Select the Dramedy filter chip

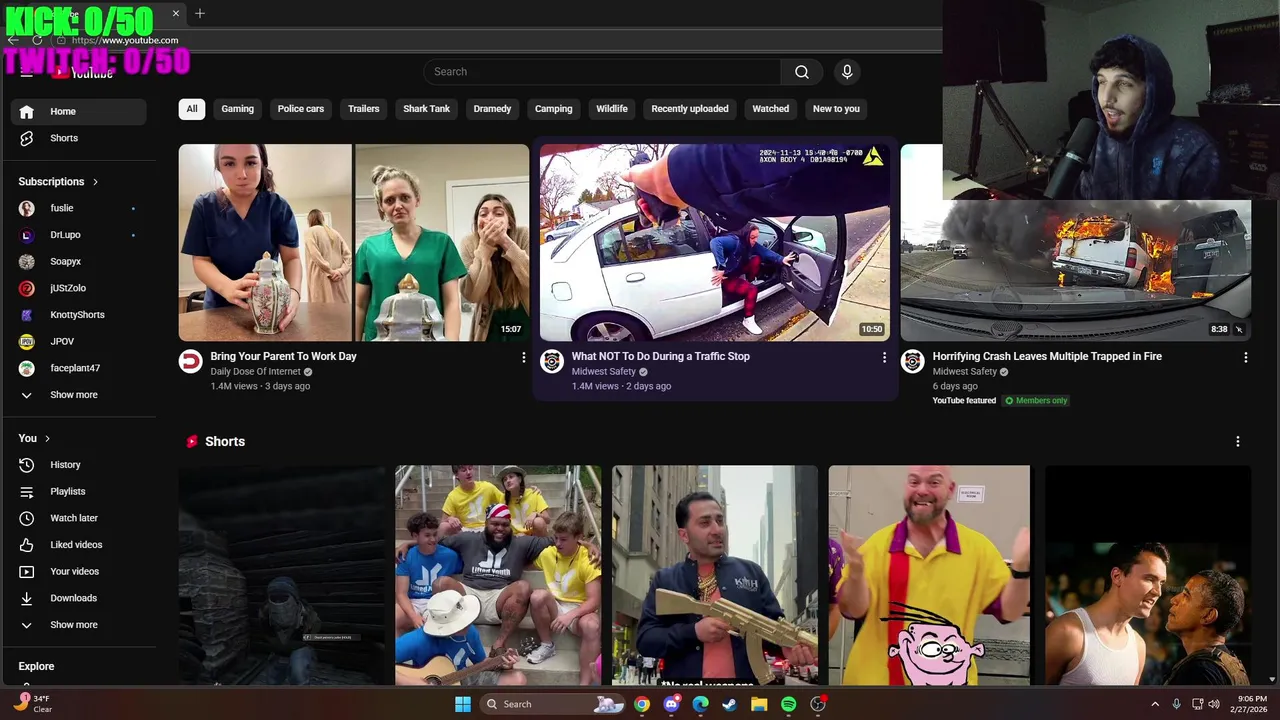point(492,109)
